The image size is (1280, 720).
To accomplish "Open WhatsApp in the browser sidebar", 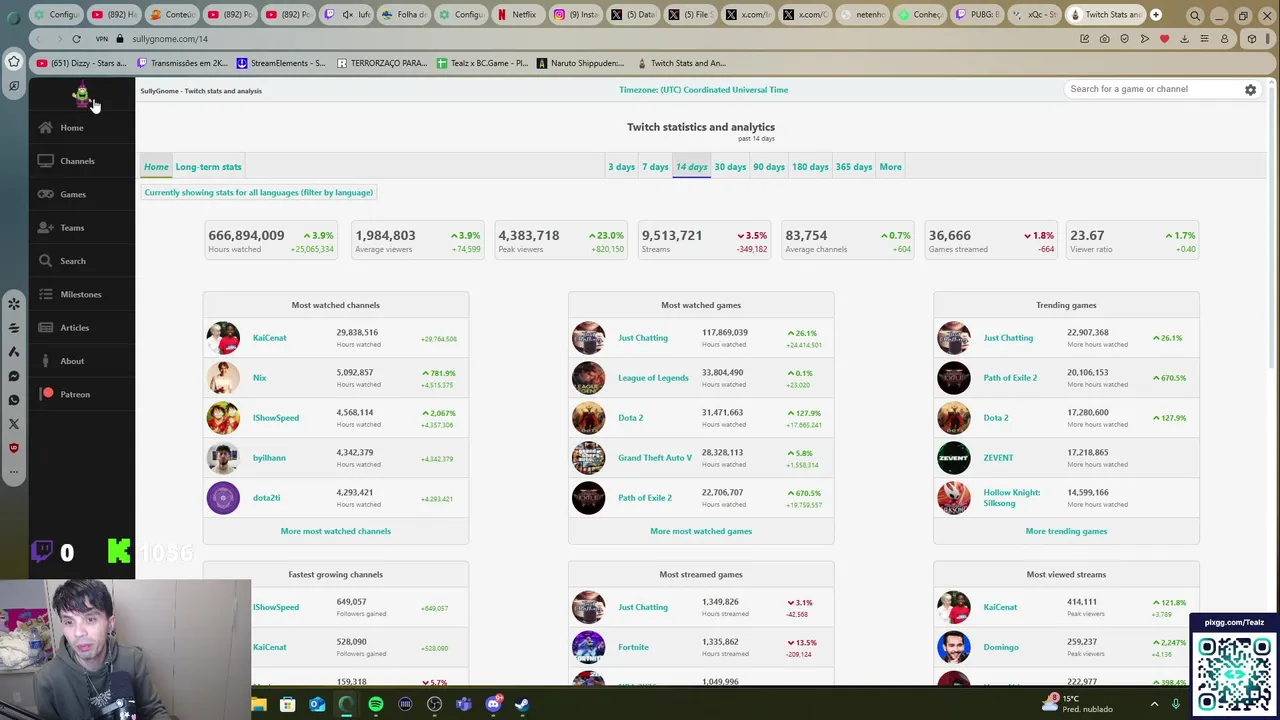I will click(14, 400).
